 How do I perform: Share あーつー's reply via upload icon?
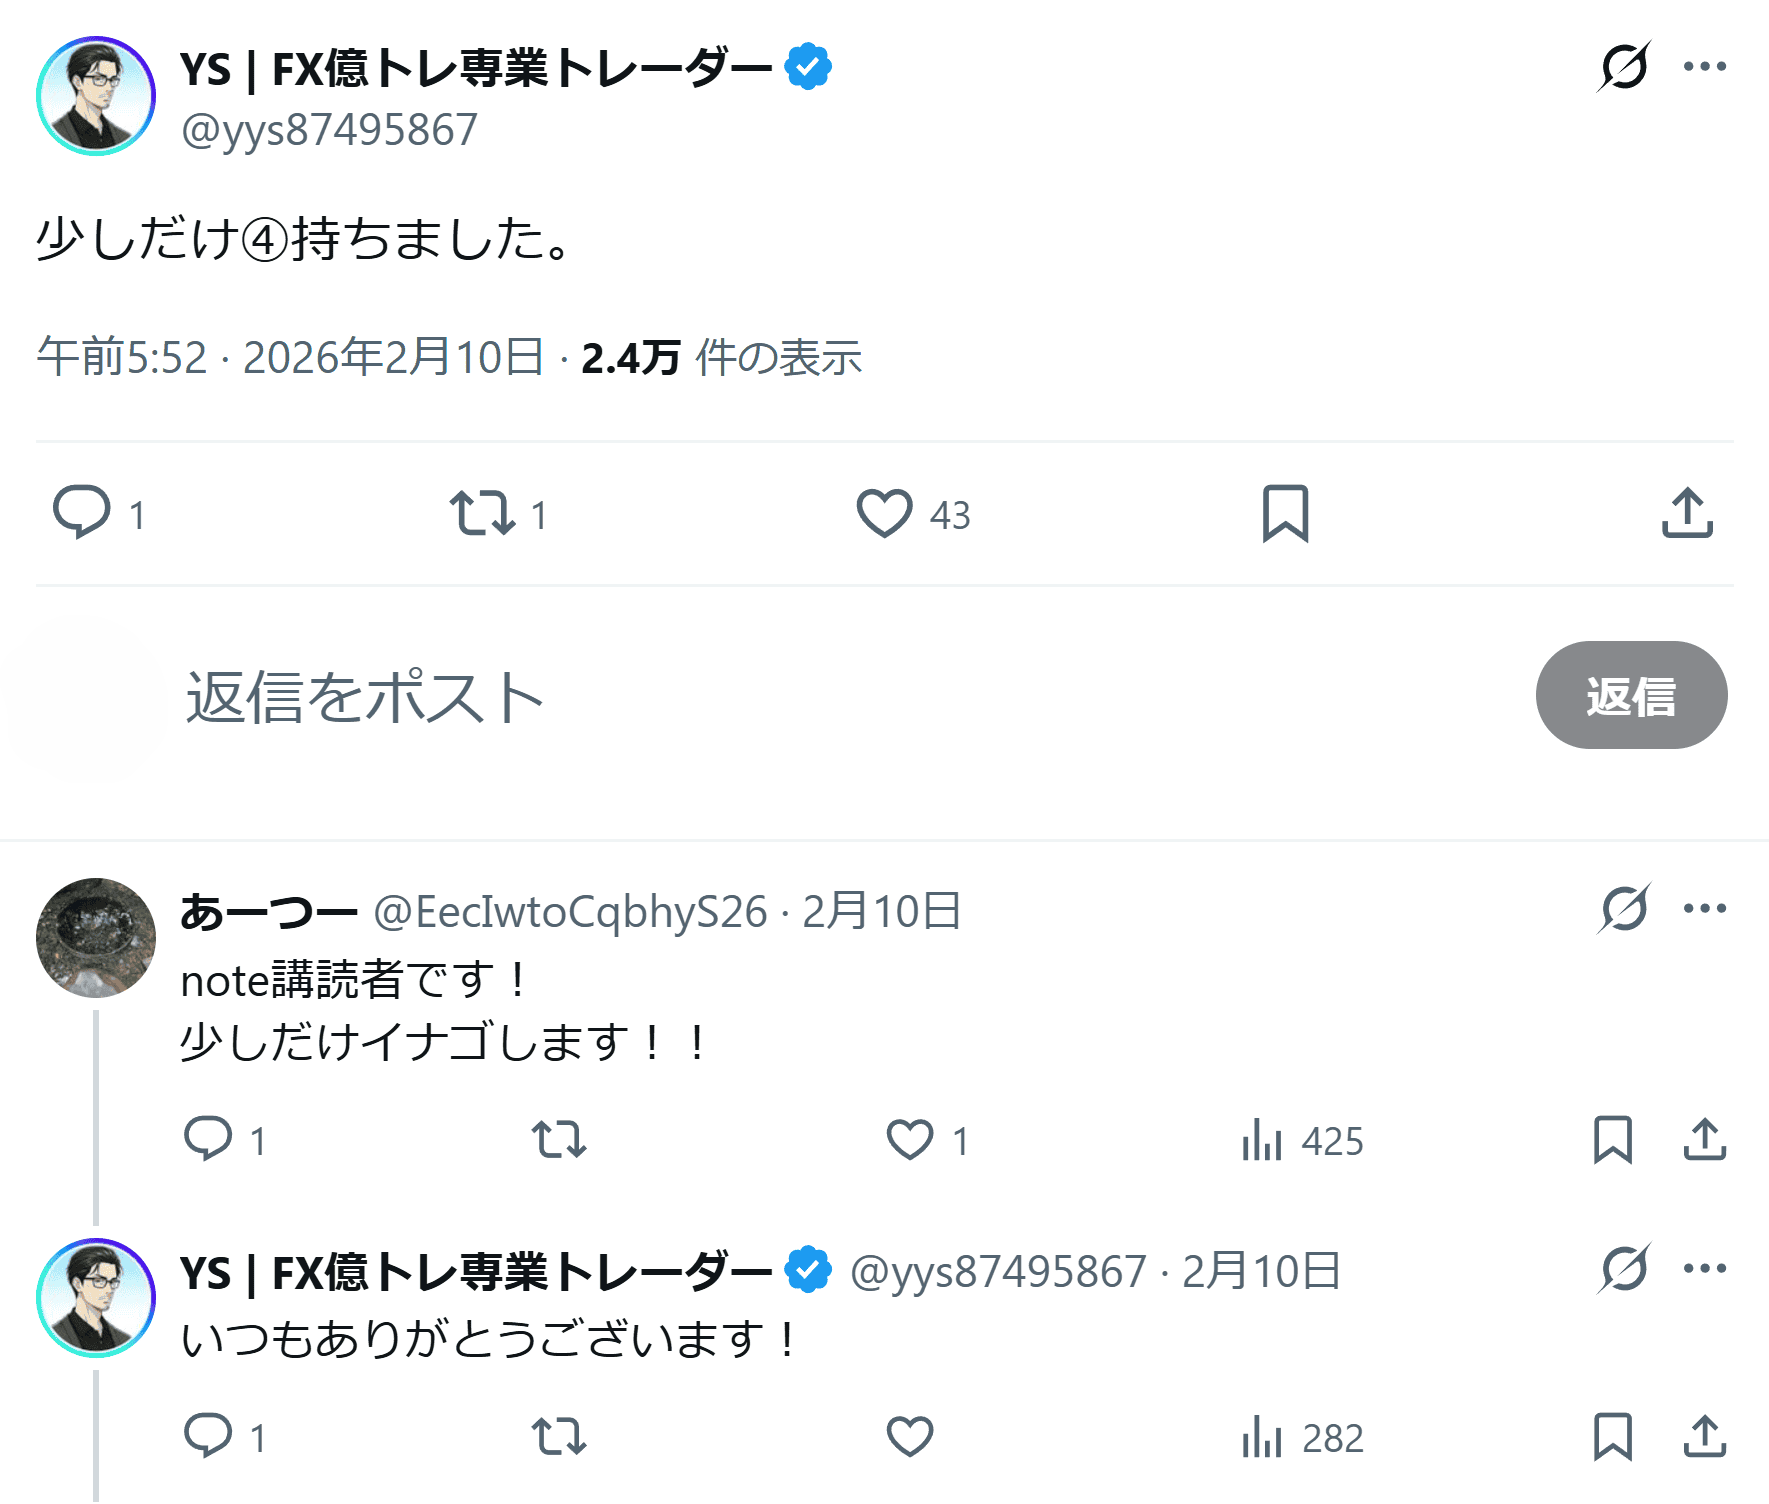[1704, 1140]
